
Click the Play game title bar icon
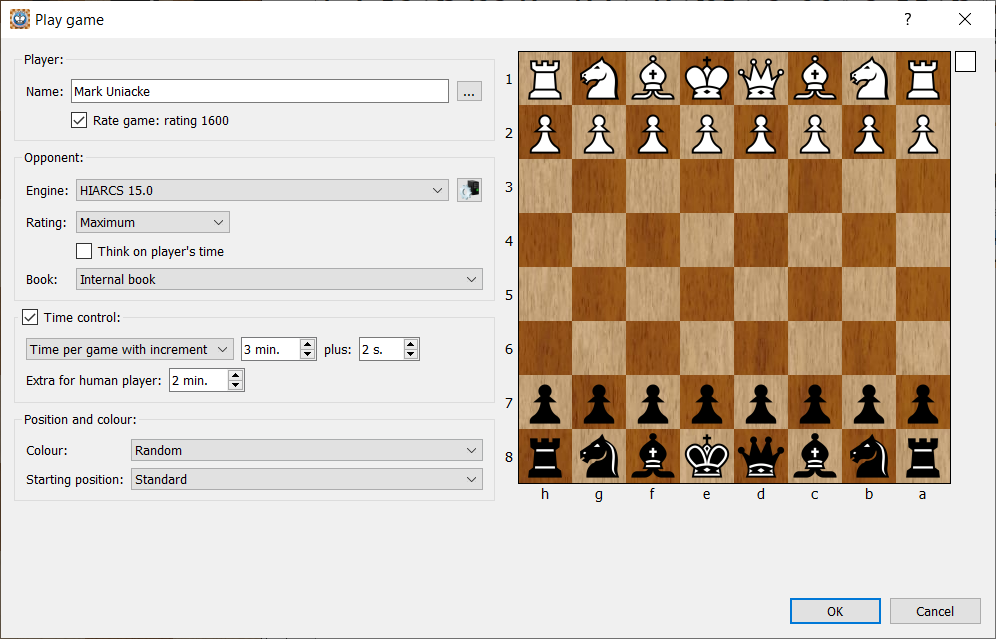19,19
